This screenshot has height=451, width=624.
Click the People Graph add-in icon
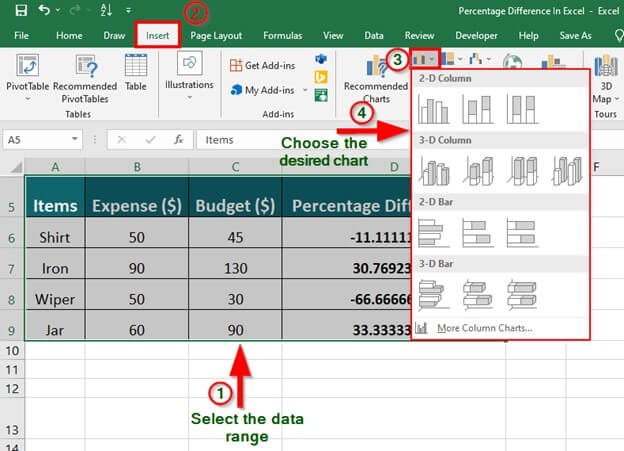[321, 95]
